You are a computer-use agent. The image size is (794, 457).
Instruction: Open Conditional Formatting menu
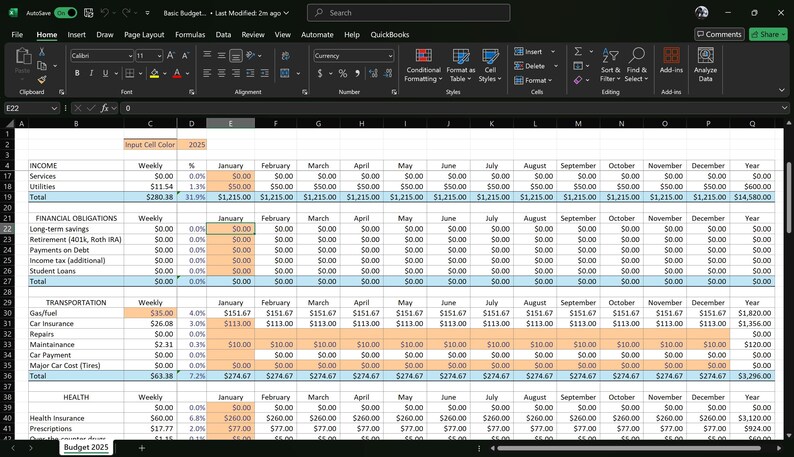pos(423,65)
